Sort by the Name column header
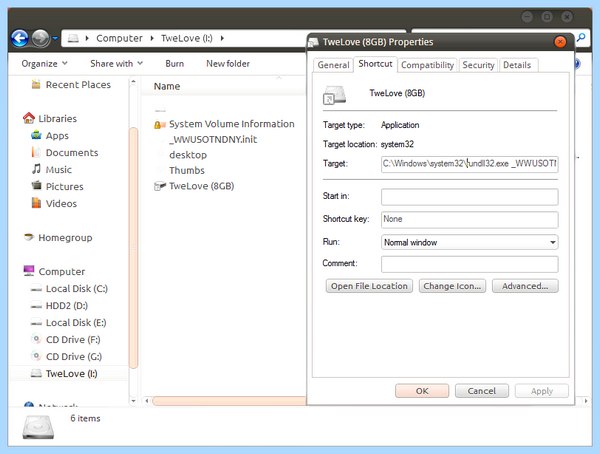This screenshot has width=600, height=454. (x=167, y=87)
